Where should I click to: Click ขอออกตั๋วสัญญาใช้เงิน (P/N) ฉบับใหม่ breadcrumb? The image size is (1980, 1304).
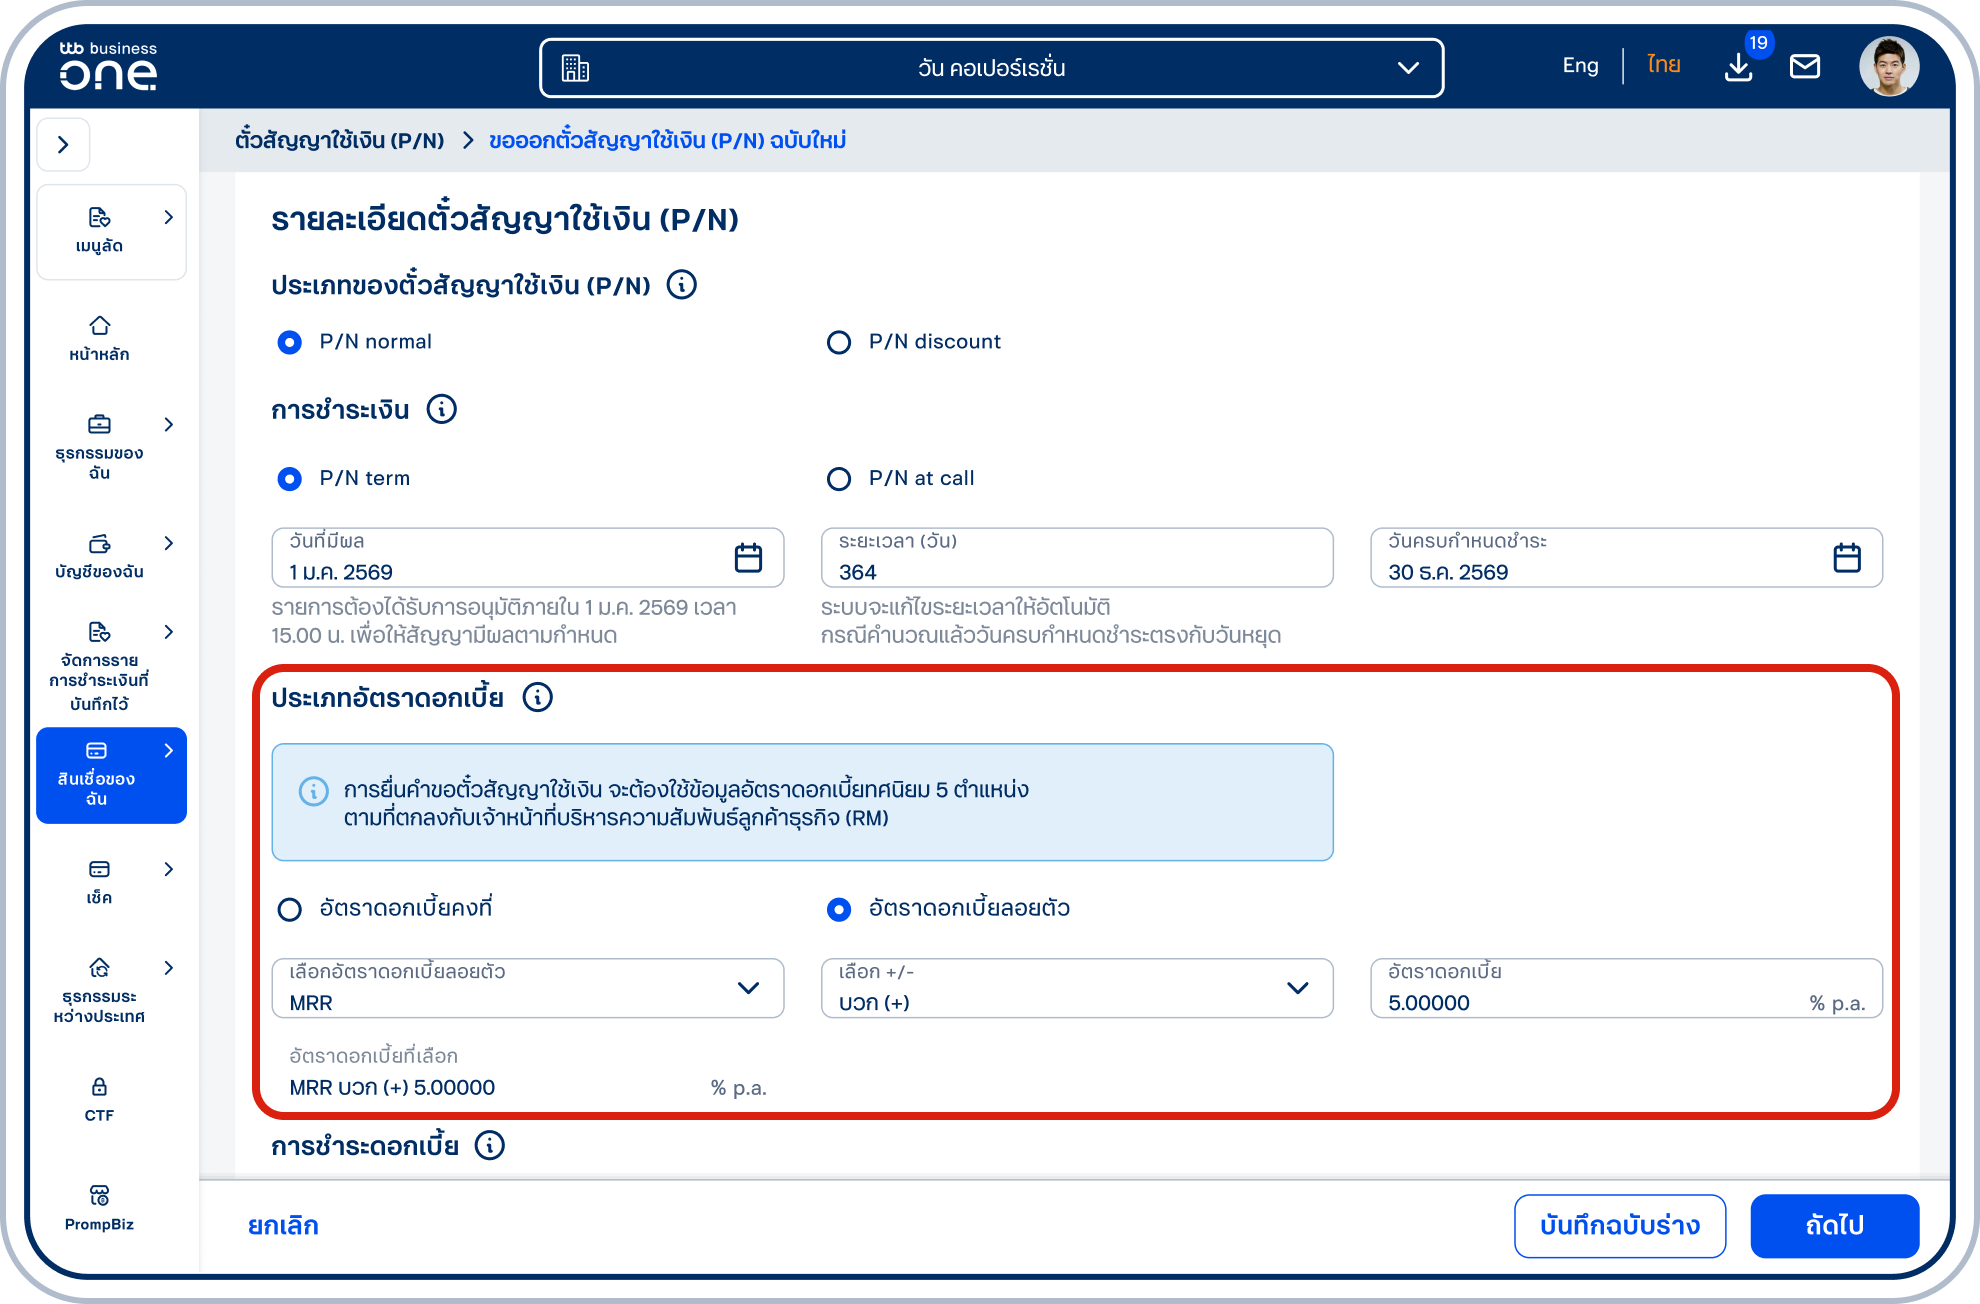(x=667, y=141)
